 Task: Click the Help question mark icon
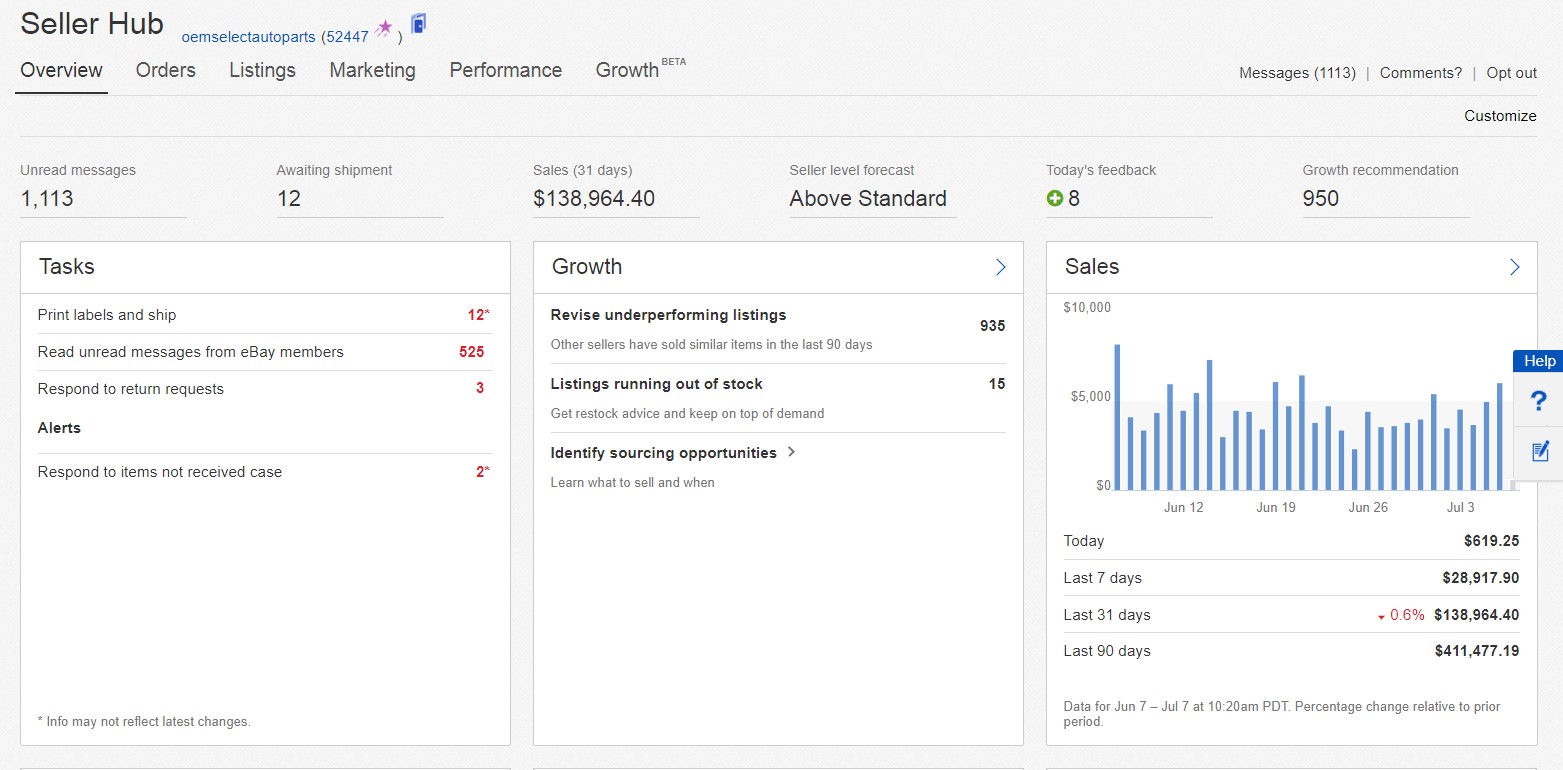(x=1539, y=400)
